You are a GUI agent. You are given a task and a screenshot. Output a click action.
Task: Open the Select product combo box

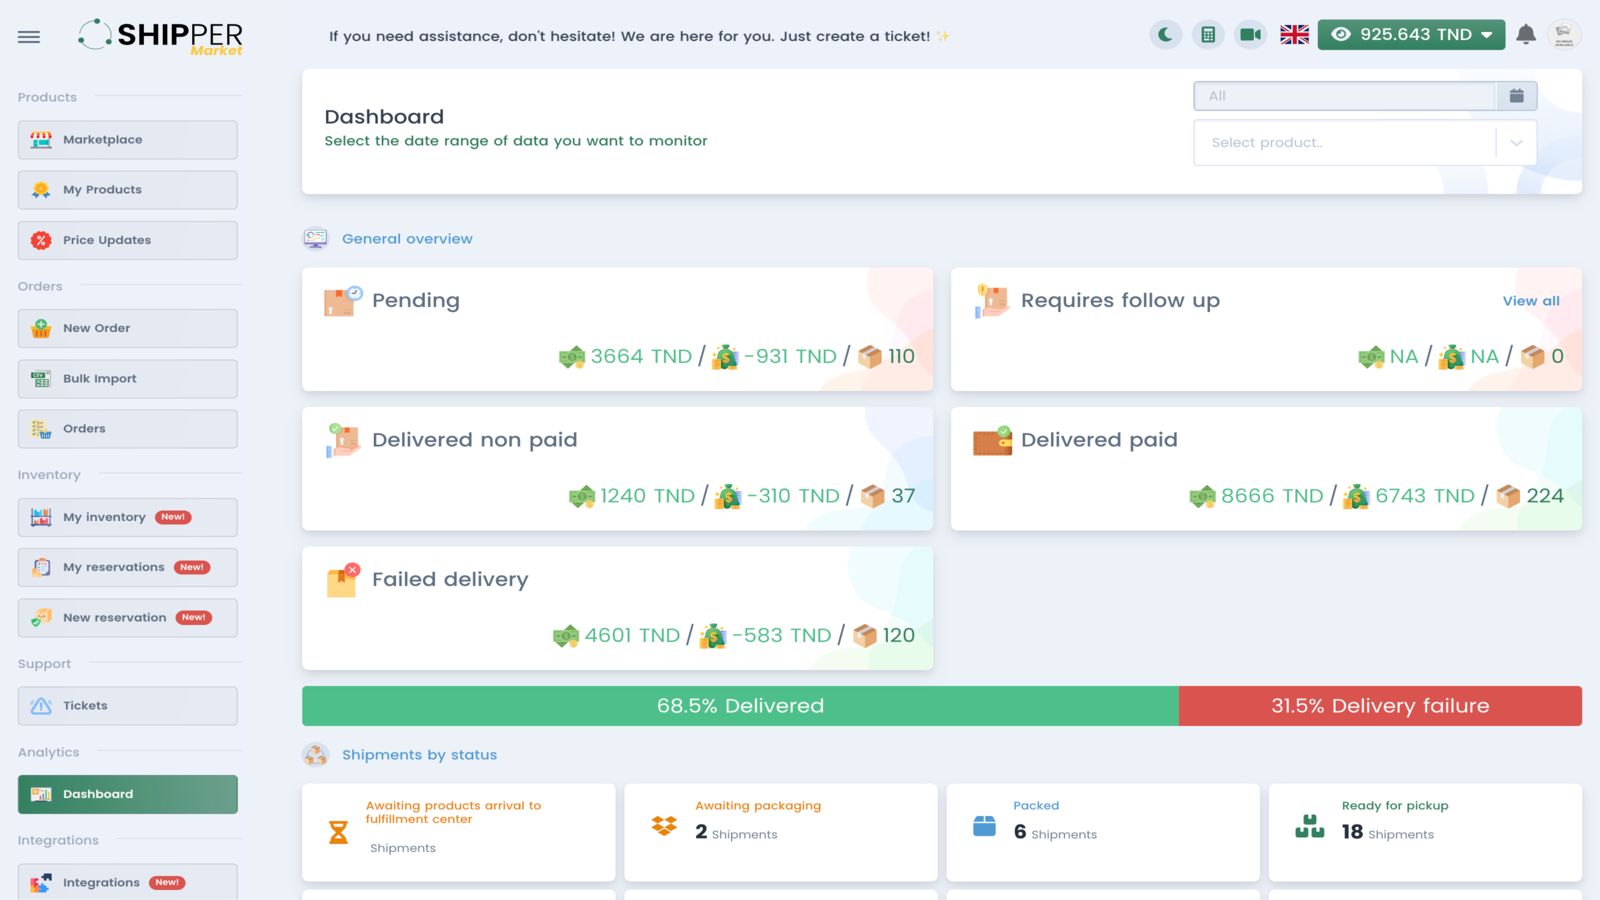(1365, 142)
